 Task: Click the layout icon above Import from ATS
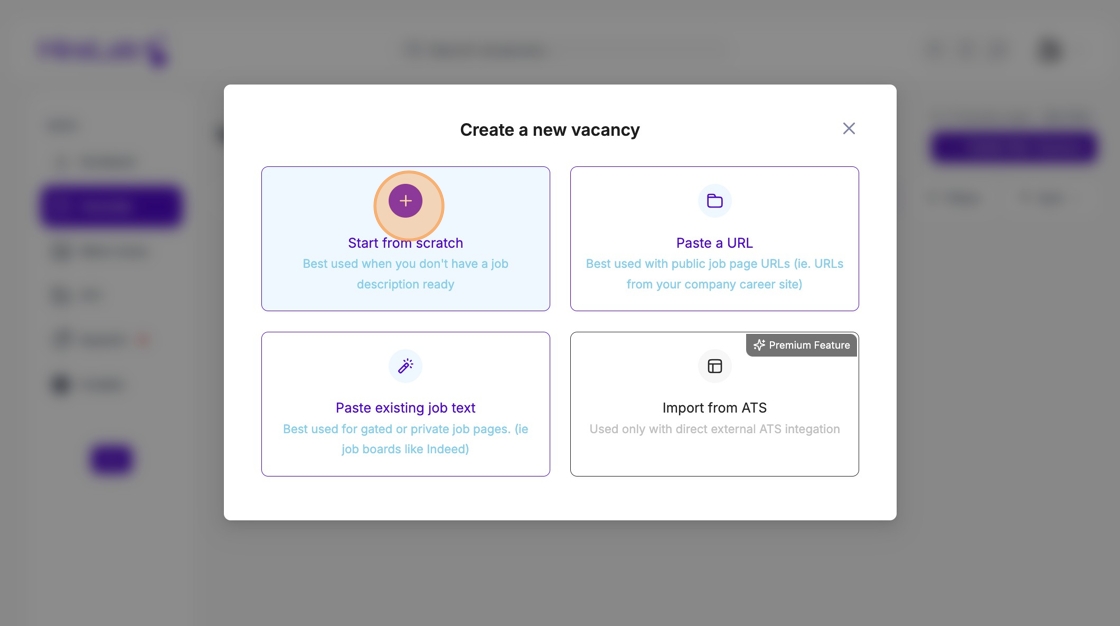[x=714, y=366]
